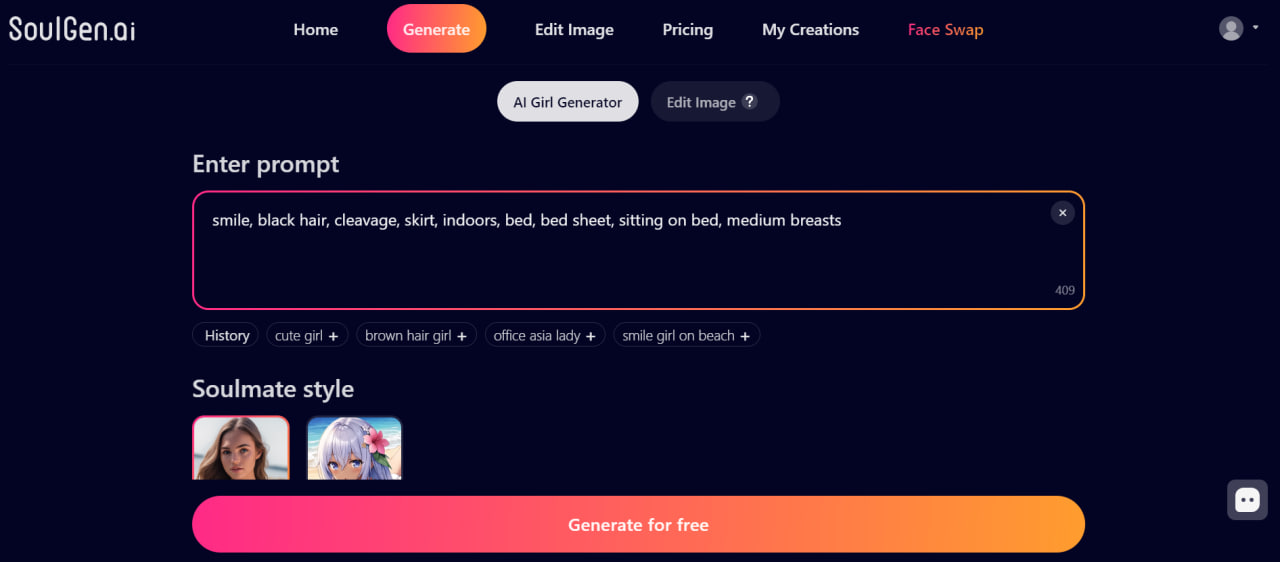Open the user avatar account menu

click(x=1238, y=28)
